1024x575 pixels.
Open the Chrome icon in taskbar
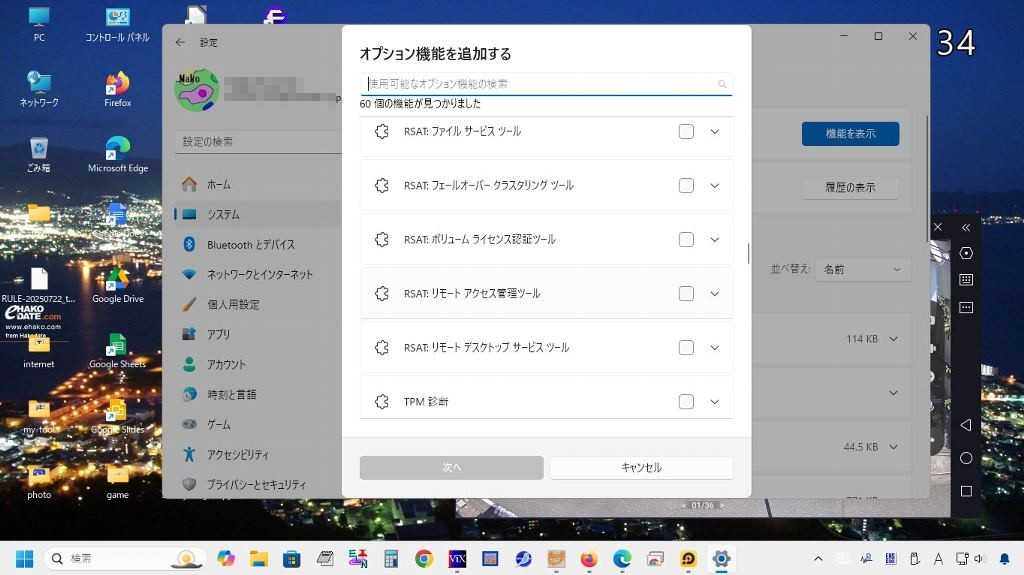(x=424, y=559)
